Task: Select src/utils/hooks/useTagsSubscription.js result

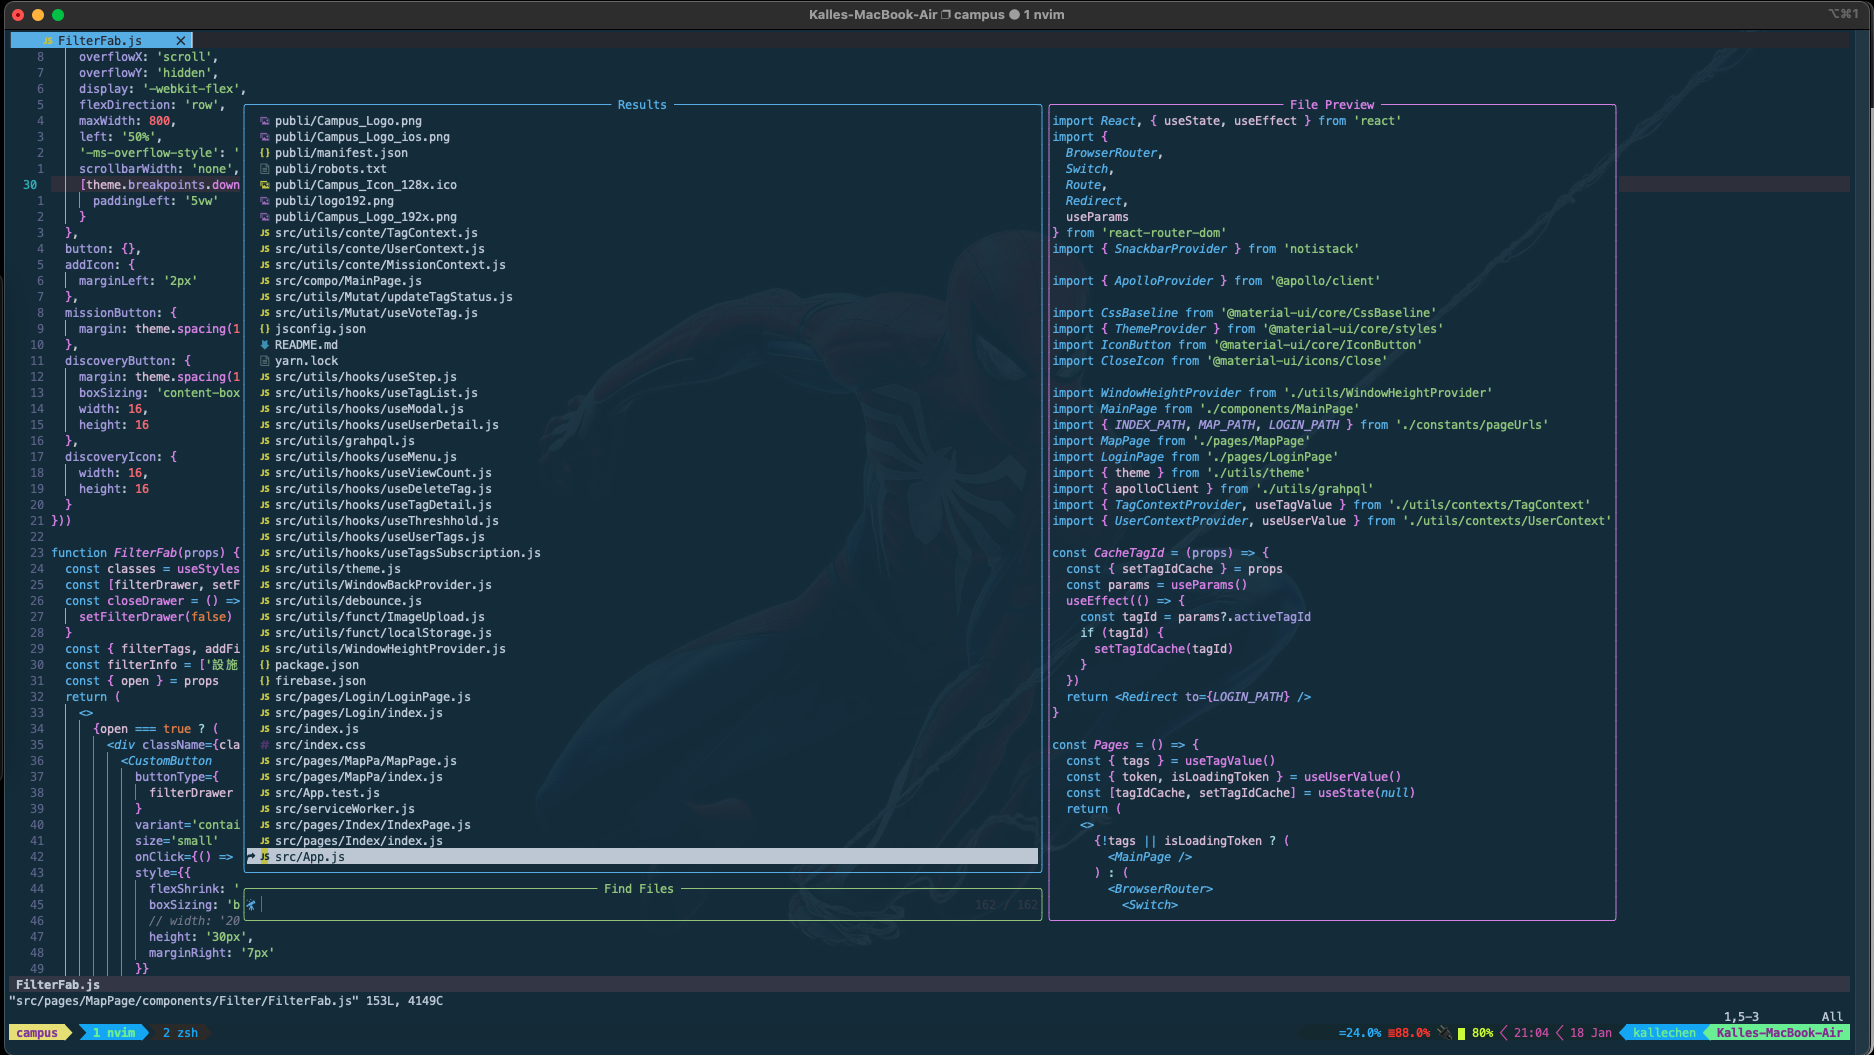Action: point(408,553)
